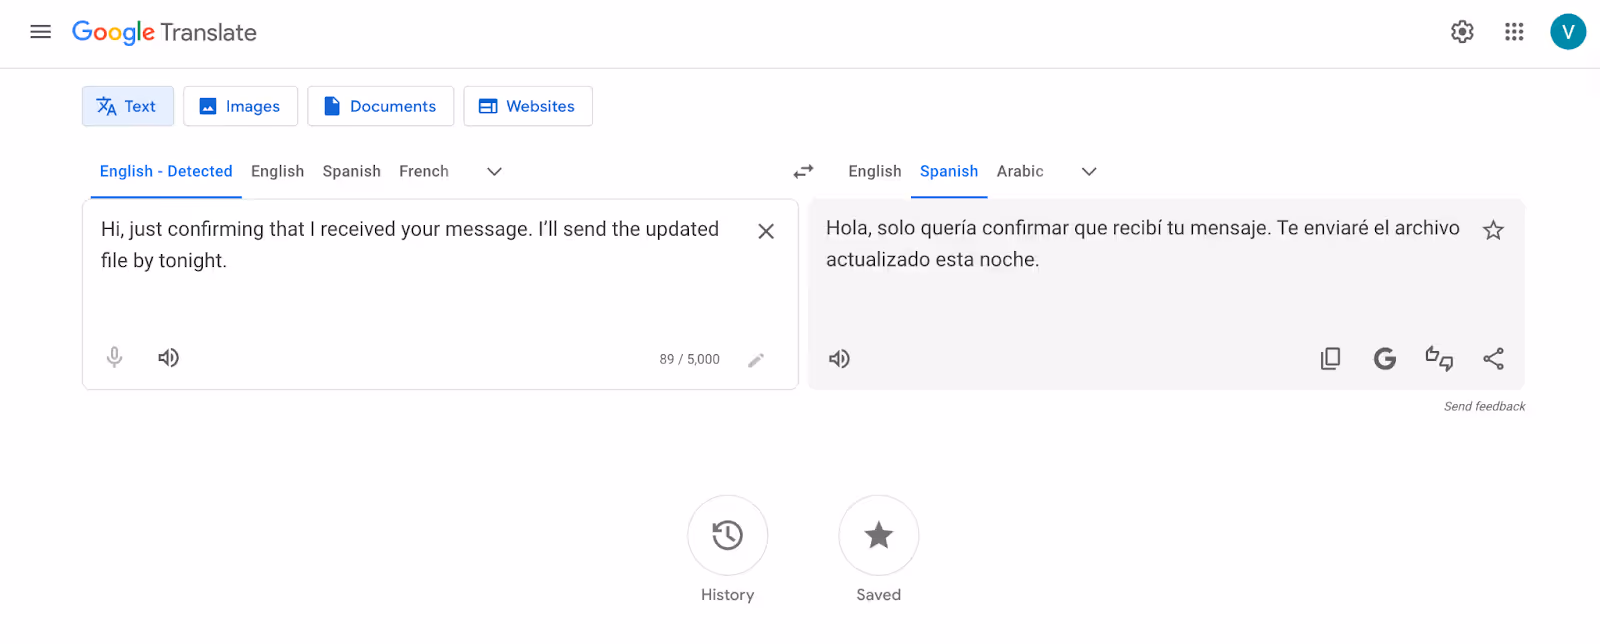Swap source and target languages
The height and width of the screenshot is (644, 1600).
pyautogui.click(x=803, y=172)
